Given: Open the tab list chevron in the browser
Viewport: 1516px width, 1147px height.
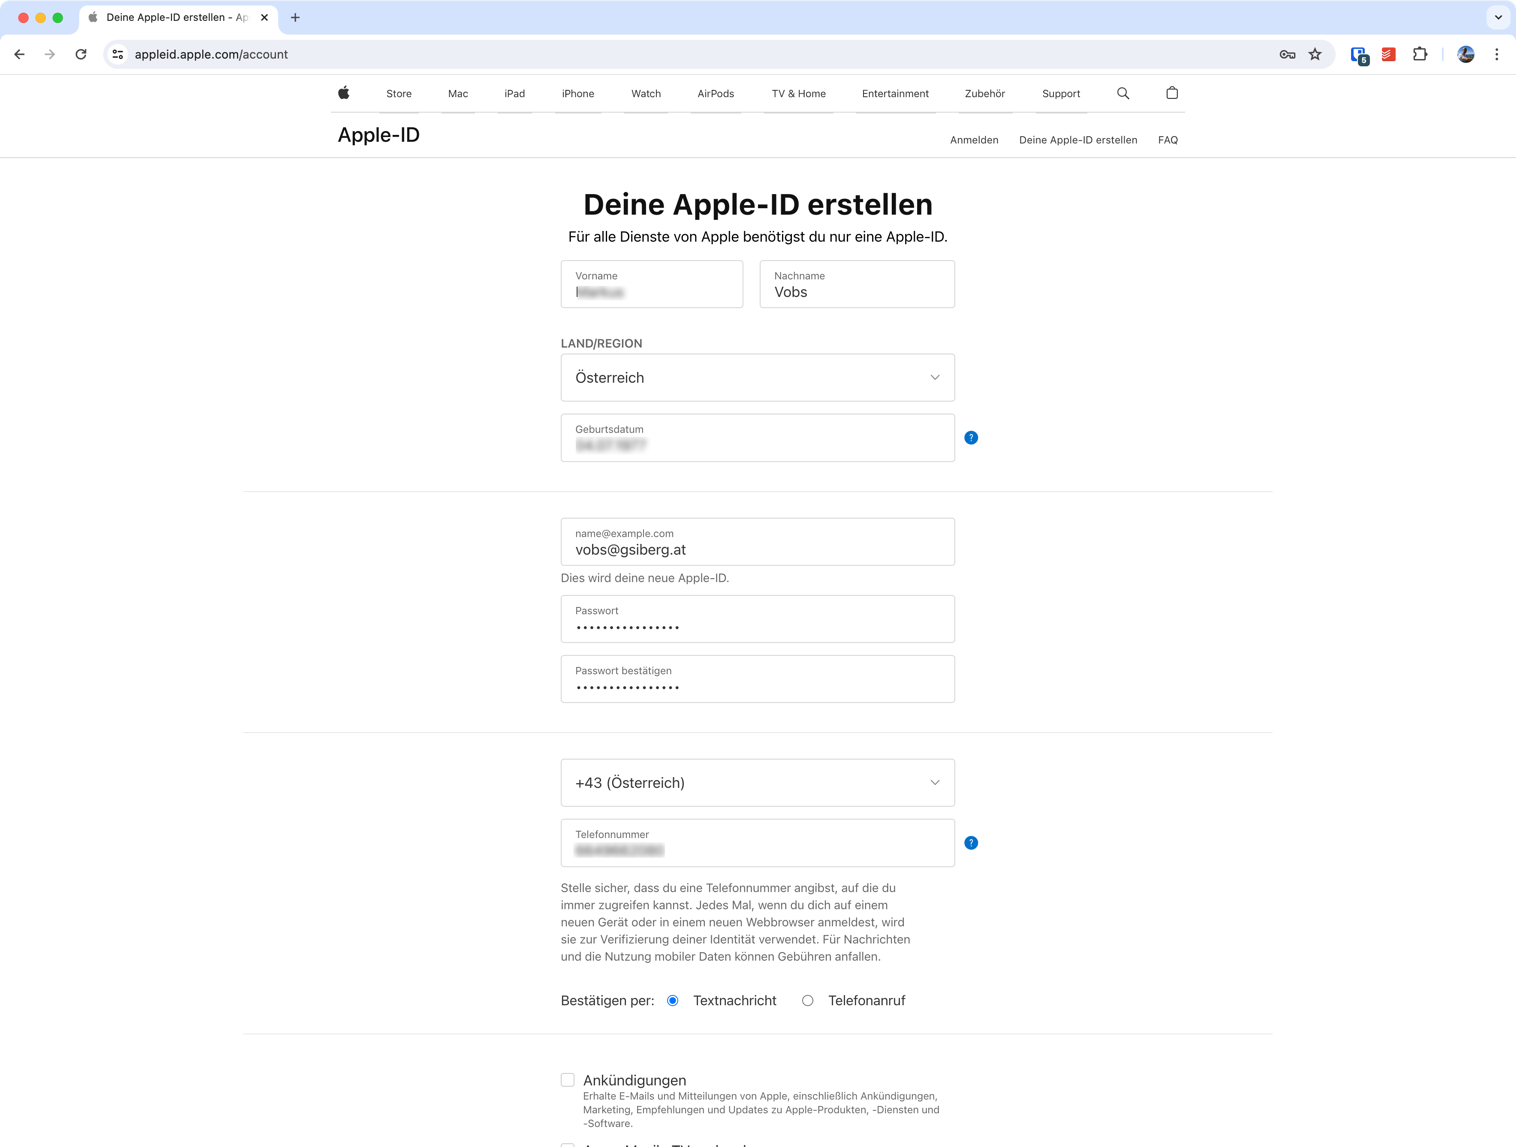Looking at the screenshot, I should coord(1497,17).
